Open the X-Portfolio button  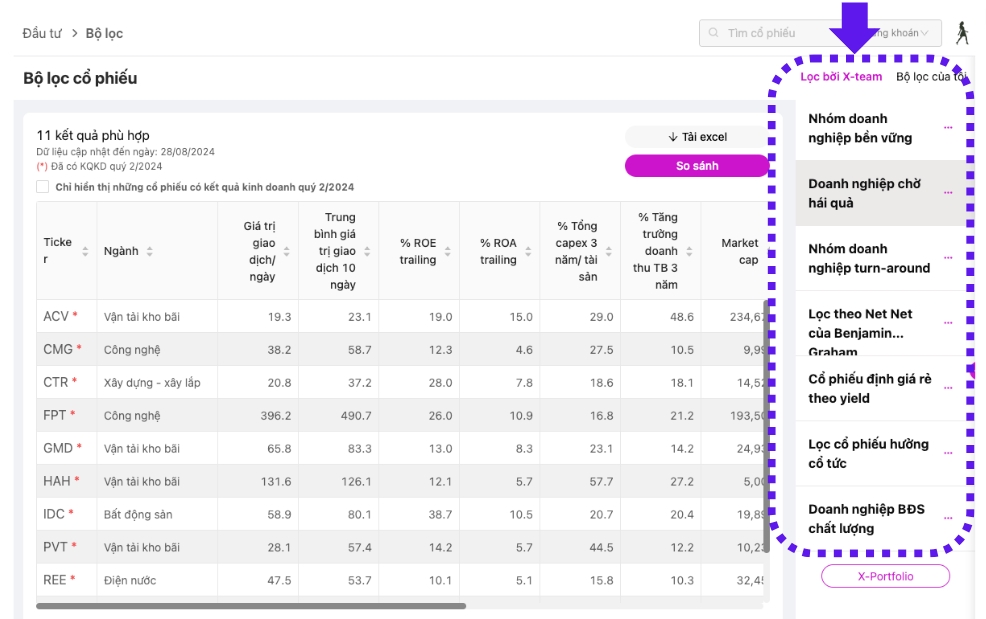[x=885, y=576]
